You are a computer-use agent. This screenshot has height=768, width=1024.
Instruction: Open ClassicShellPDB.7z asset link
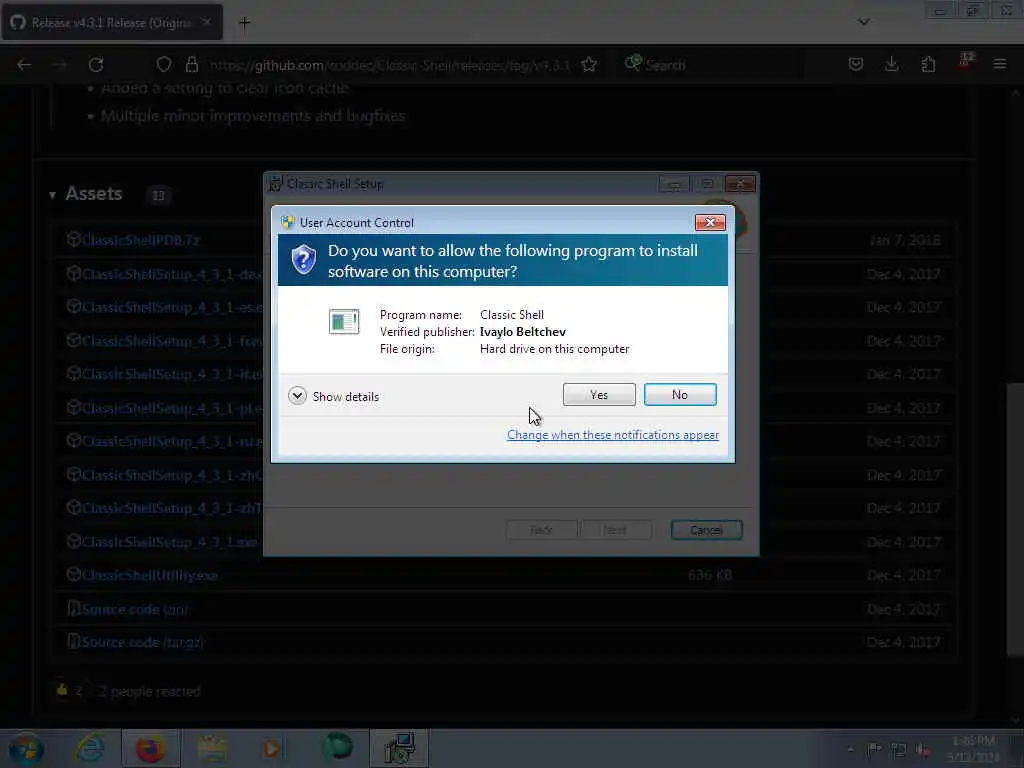140,240
